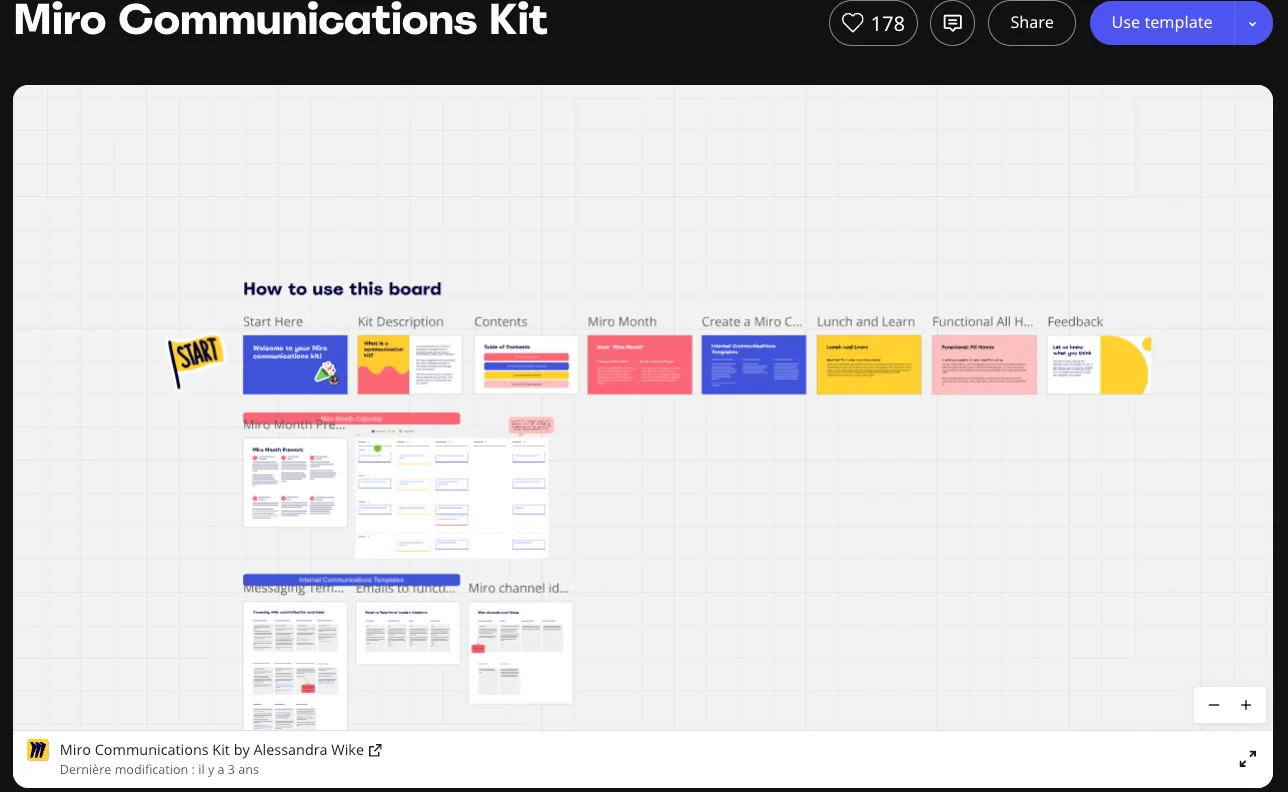The height and width of the screenshot is (792, 1288).
Task: Like the template with the heart button
Action: coord(873,23)
